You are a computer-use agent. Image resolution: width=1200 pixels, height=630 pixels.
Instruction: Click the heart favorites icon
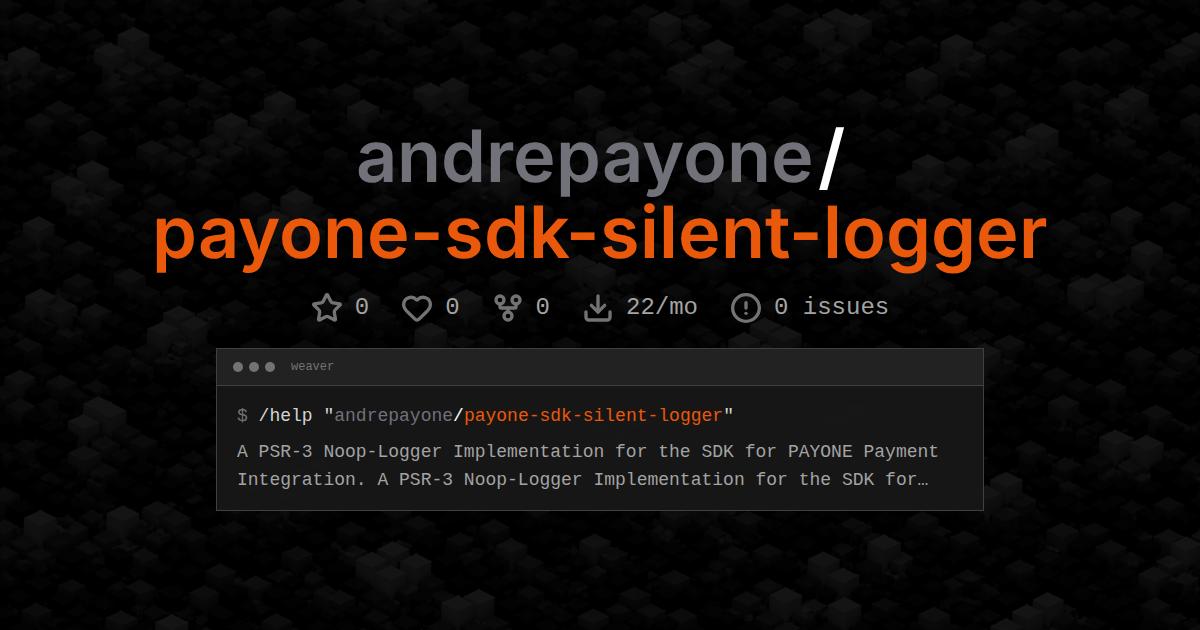point(417,308)
